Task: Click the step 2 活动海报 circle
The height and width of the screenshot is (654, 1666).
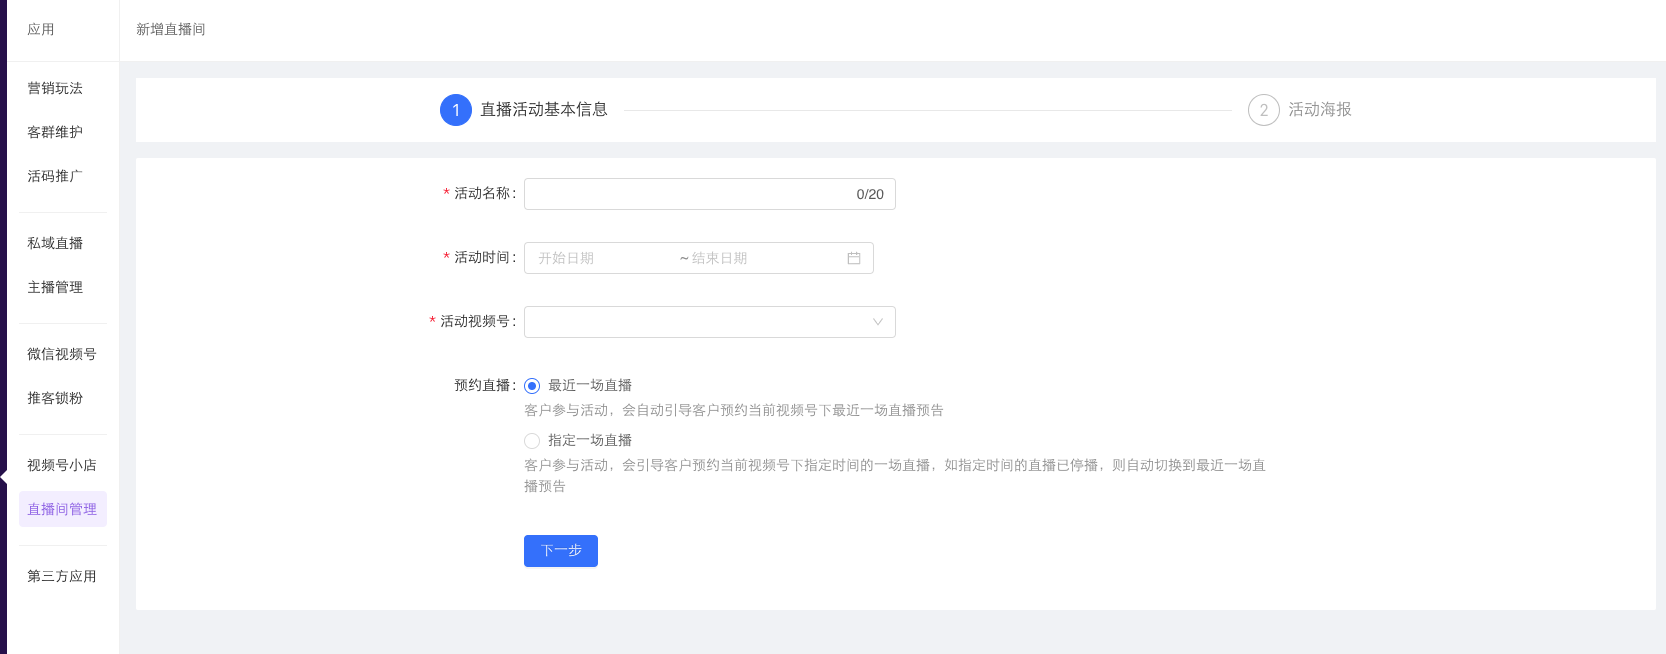Action: pos(1263,110)
